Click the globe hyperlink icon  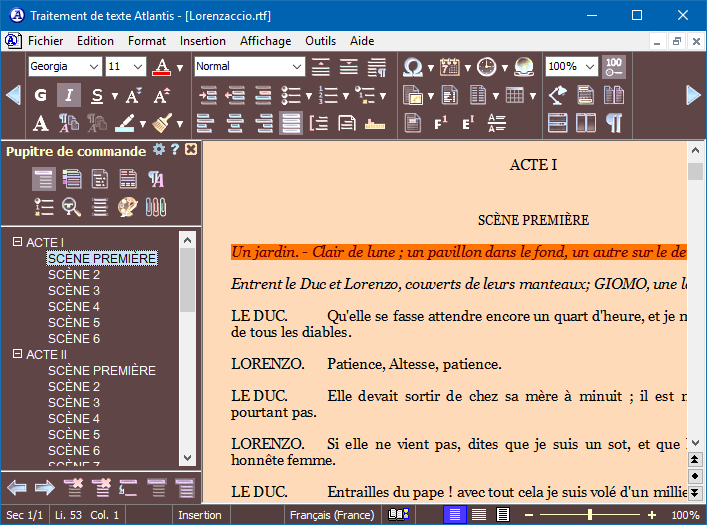pos(523,67)
